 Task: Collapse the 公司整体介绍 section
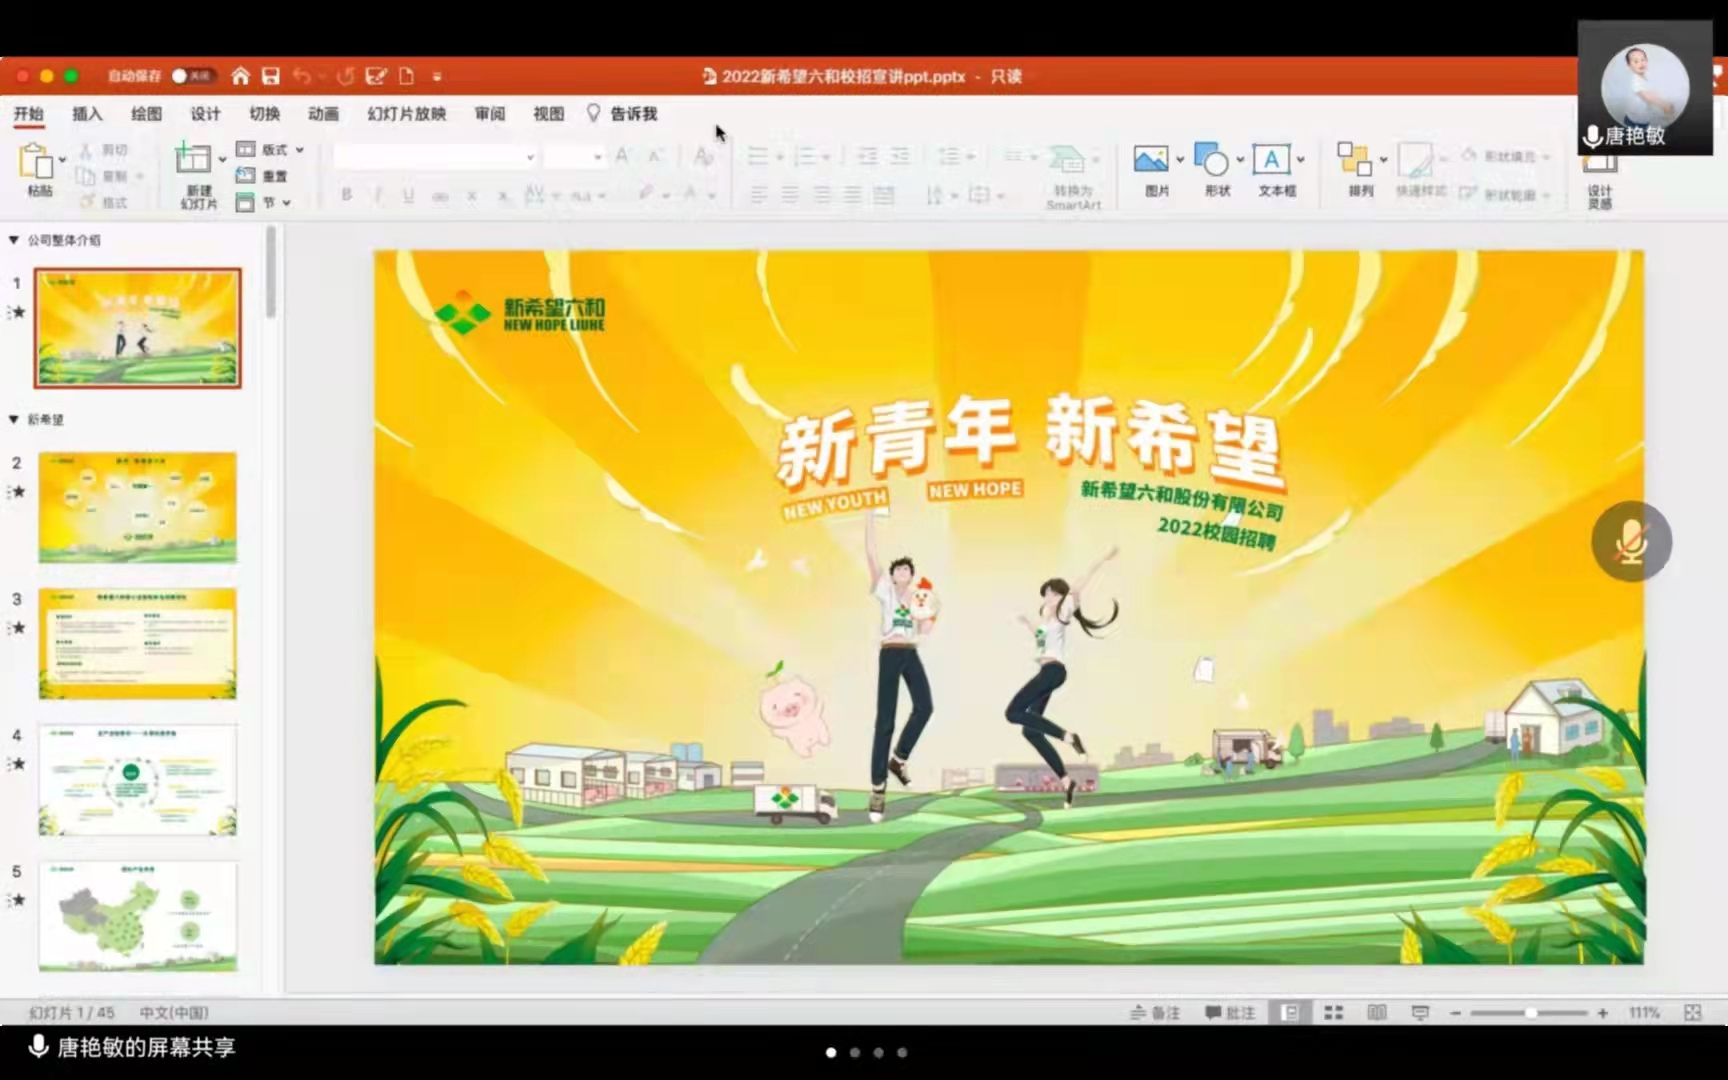pos(14,240)
